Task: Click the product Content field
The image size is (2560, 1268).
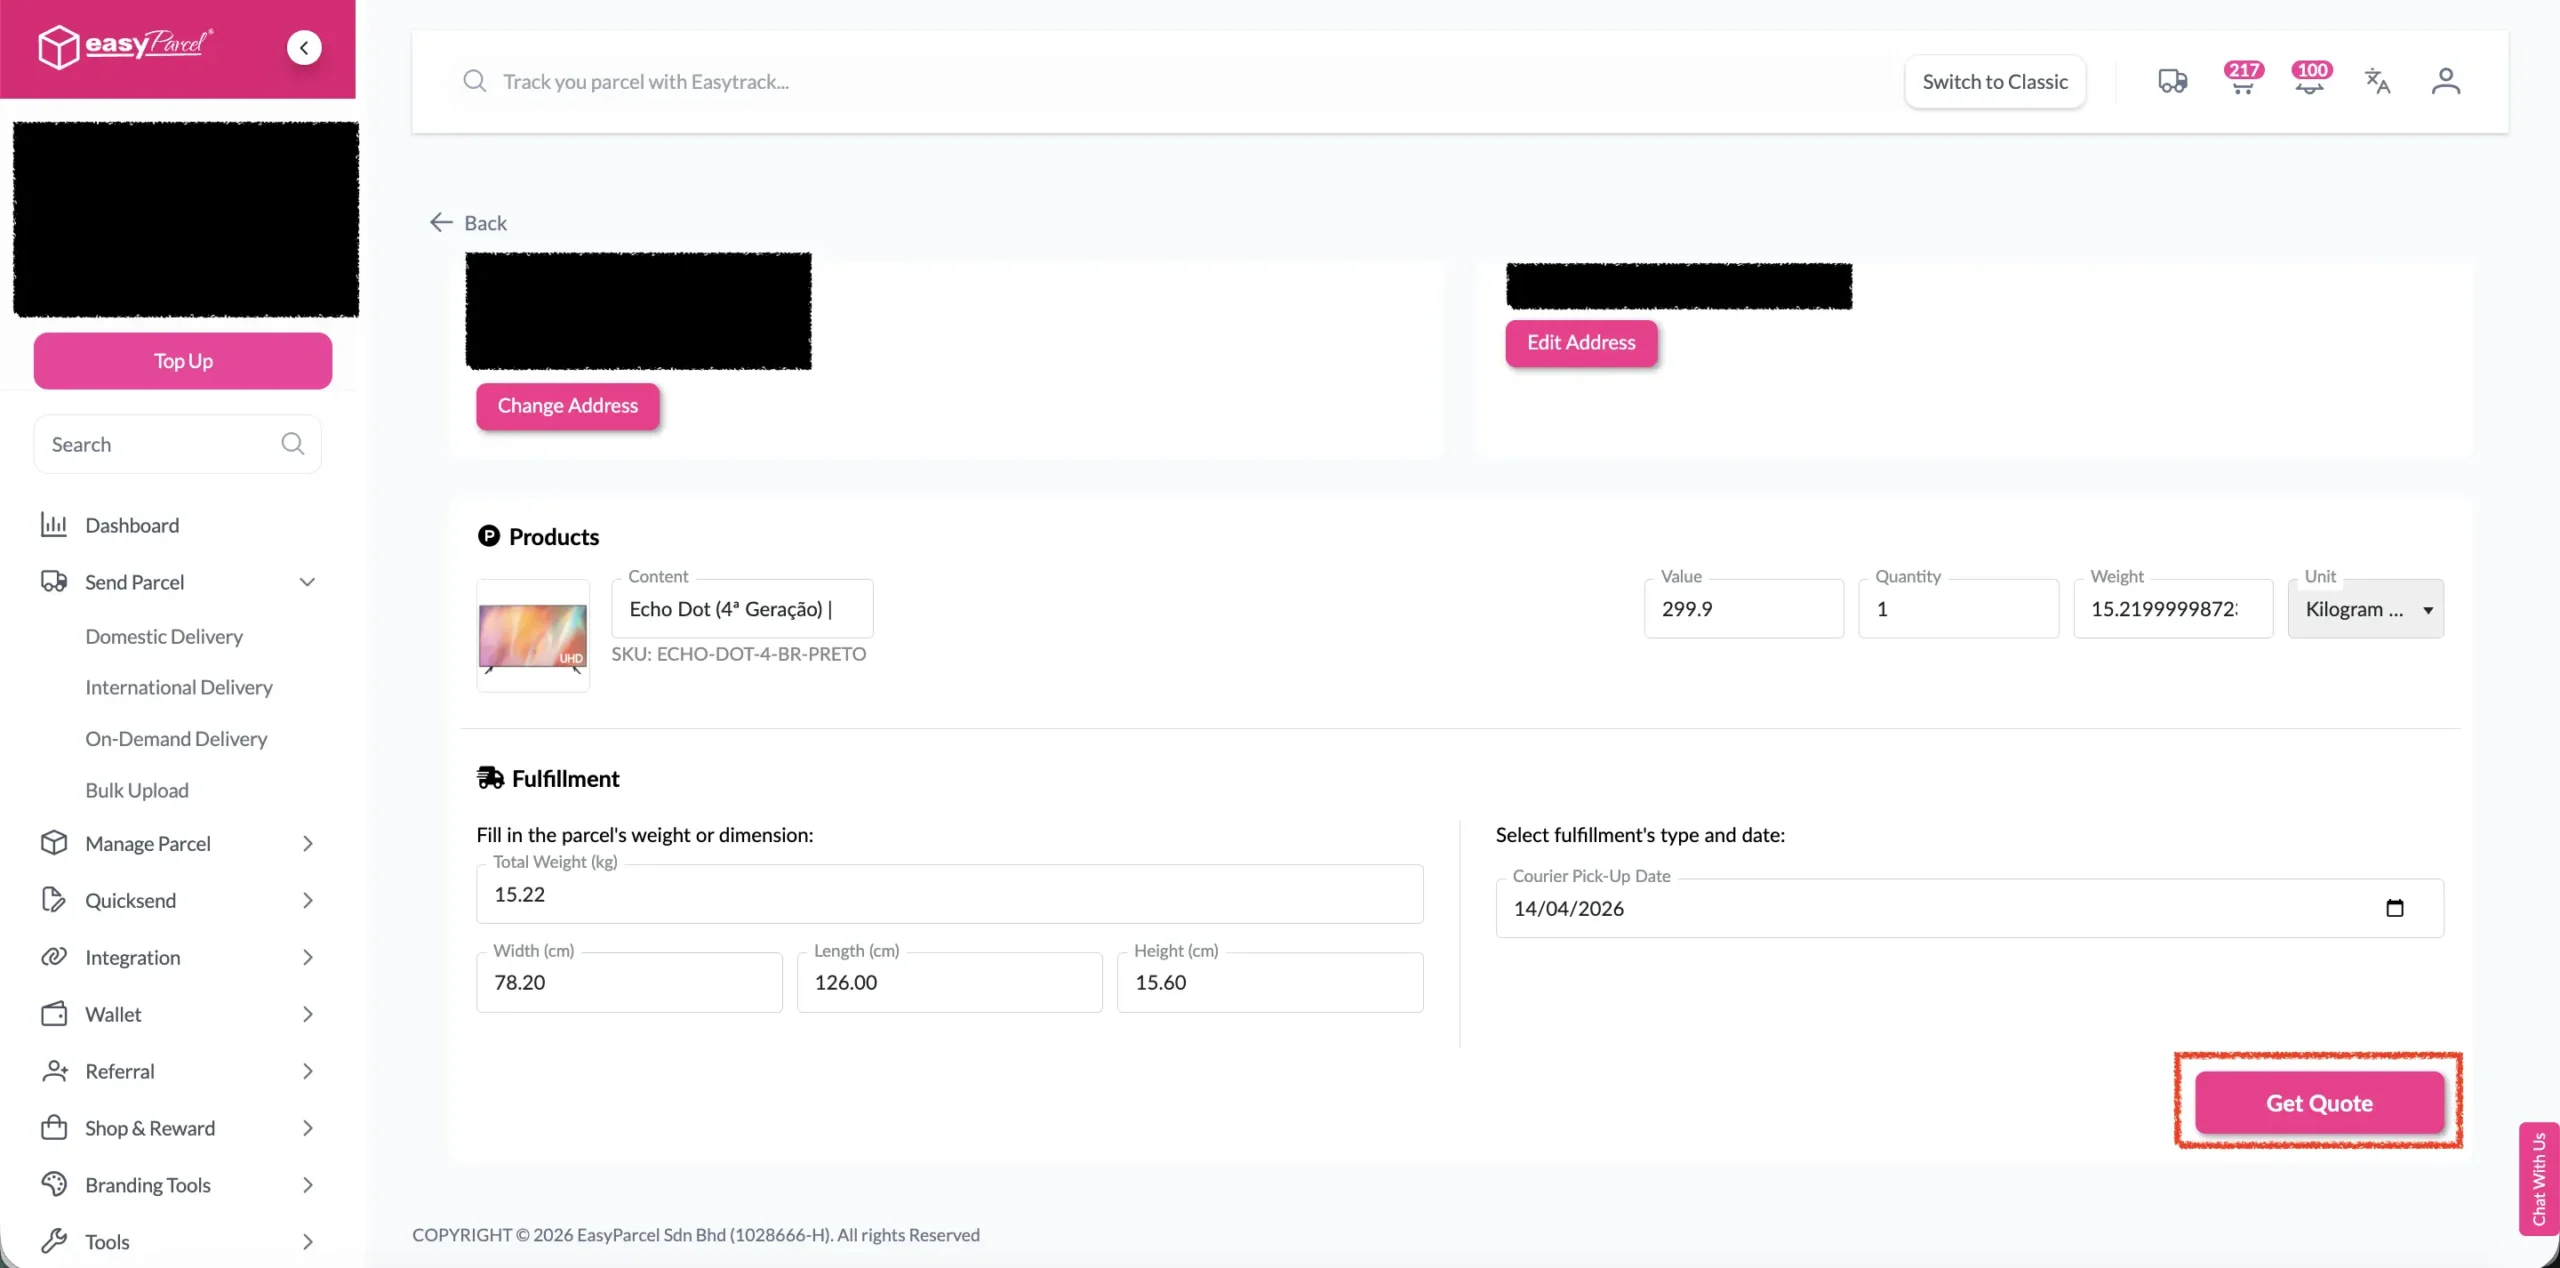Action: [742, 609]
